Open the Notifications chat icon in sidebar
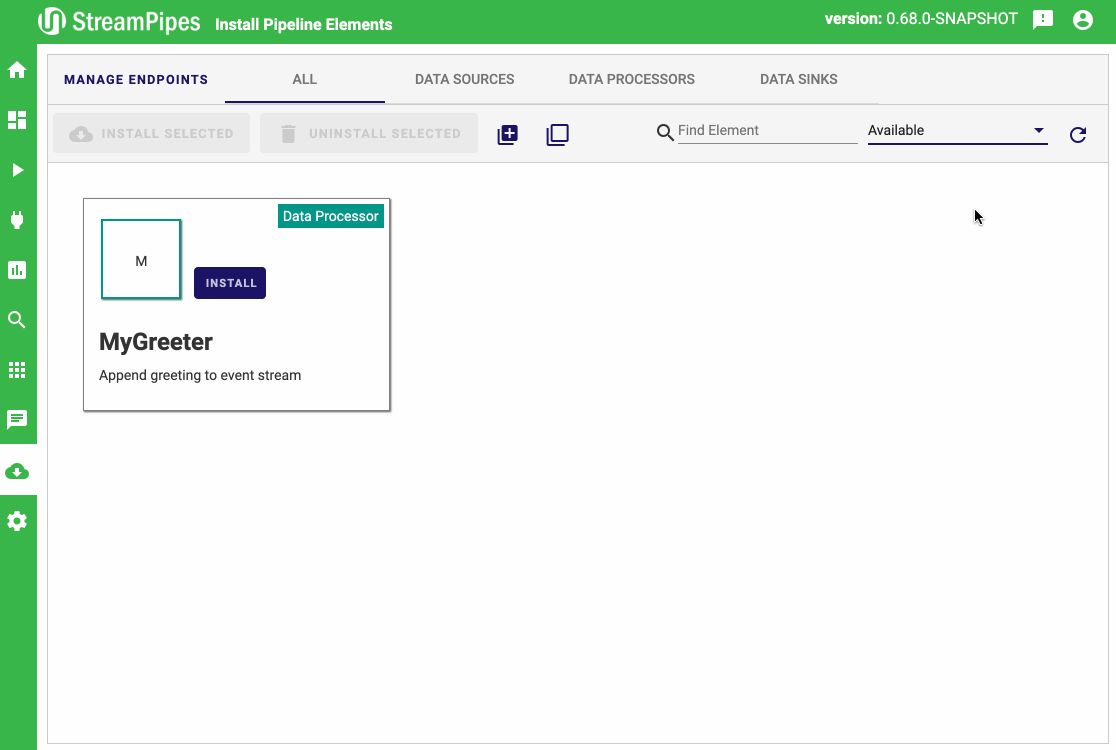The width and height of the screenshot is (1116, 750). point(17,420)
